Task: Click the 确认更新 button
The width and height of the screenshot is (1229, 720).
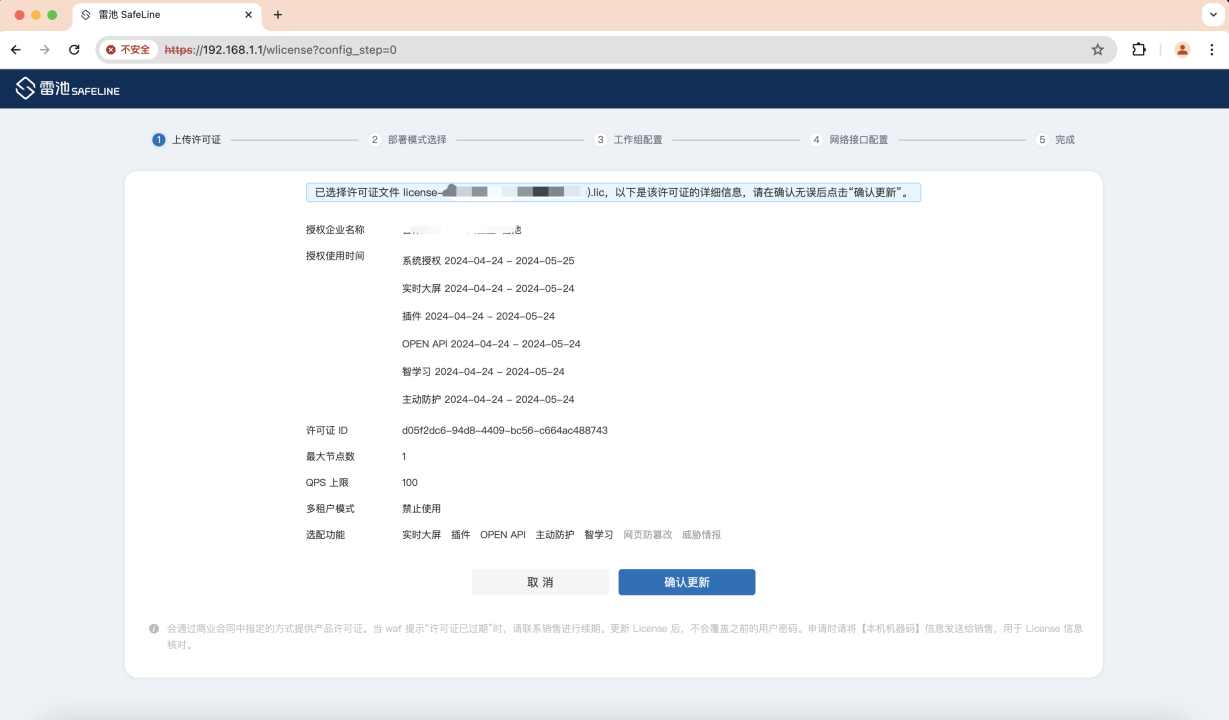Action: click(686, 582)
